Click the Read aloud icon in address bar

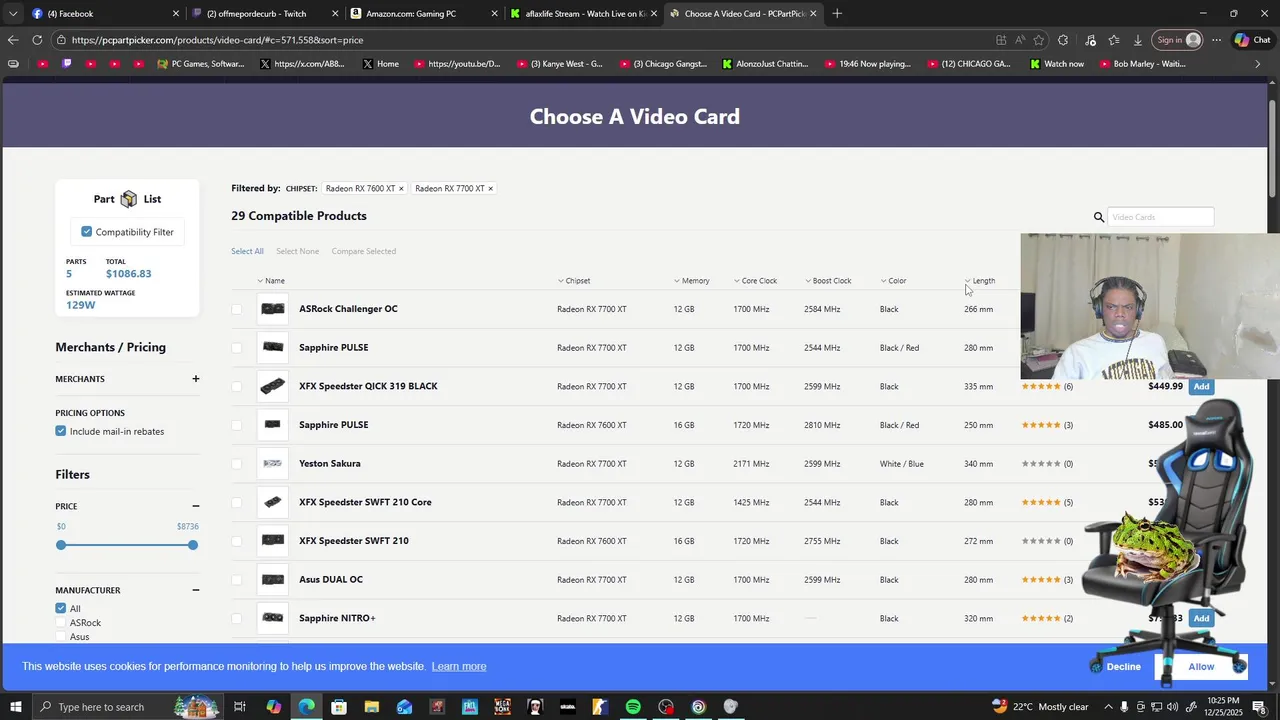tap(1020, 40)
